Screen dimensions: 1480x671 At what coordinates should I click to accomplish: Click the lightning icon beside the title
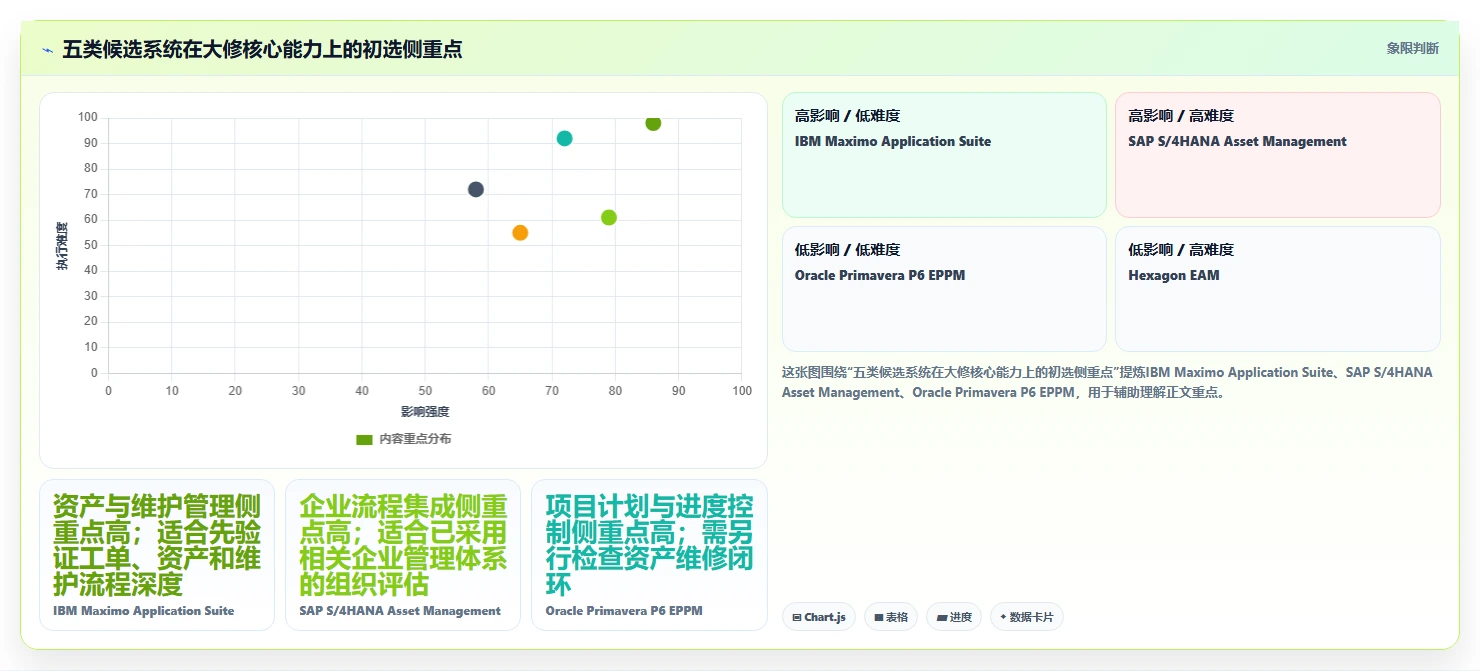47,49
